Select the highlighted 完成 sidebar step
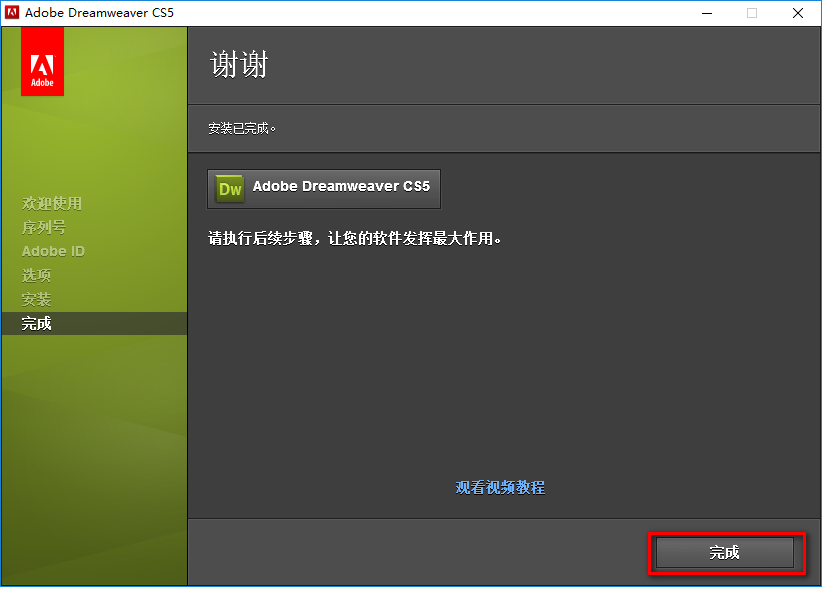This screenshot has height=604, width=822. click(x=37, y=323)
